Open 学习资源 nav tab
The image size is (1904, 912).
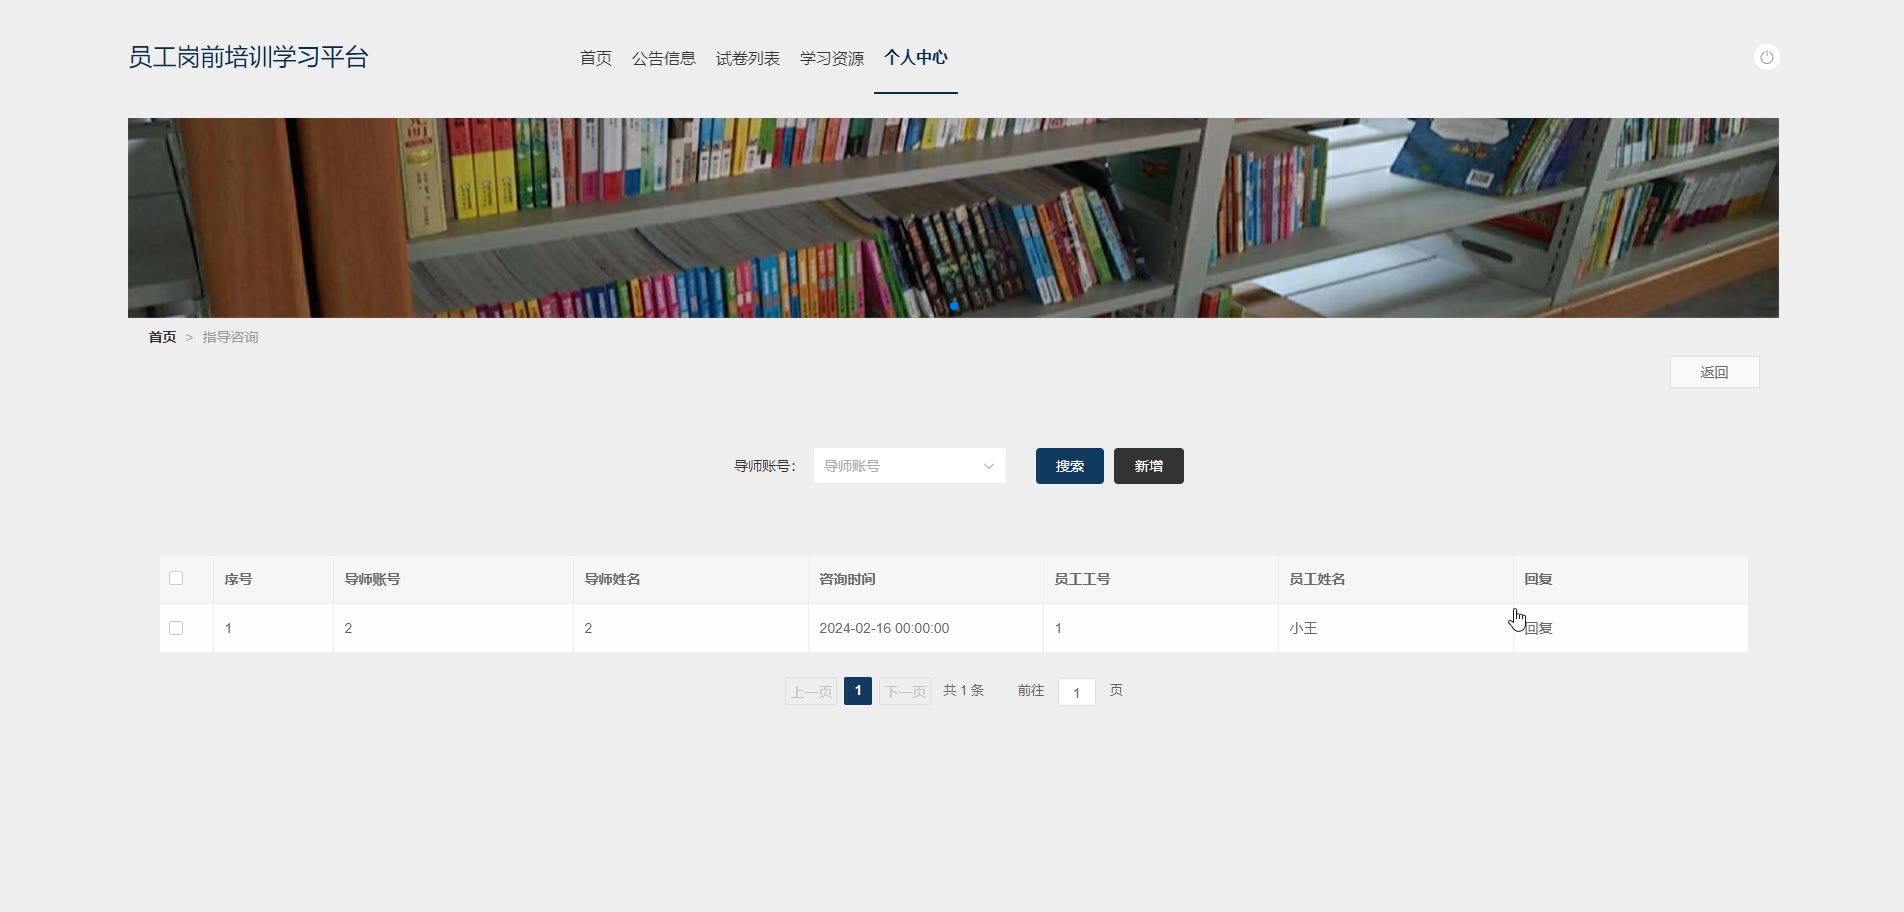[832, 58]
